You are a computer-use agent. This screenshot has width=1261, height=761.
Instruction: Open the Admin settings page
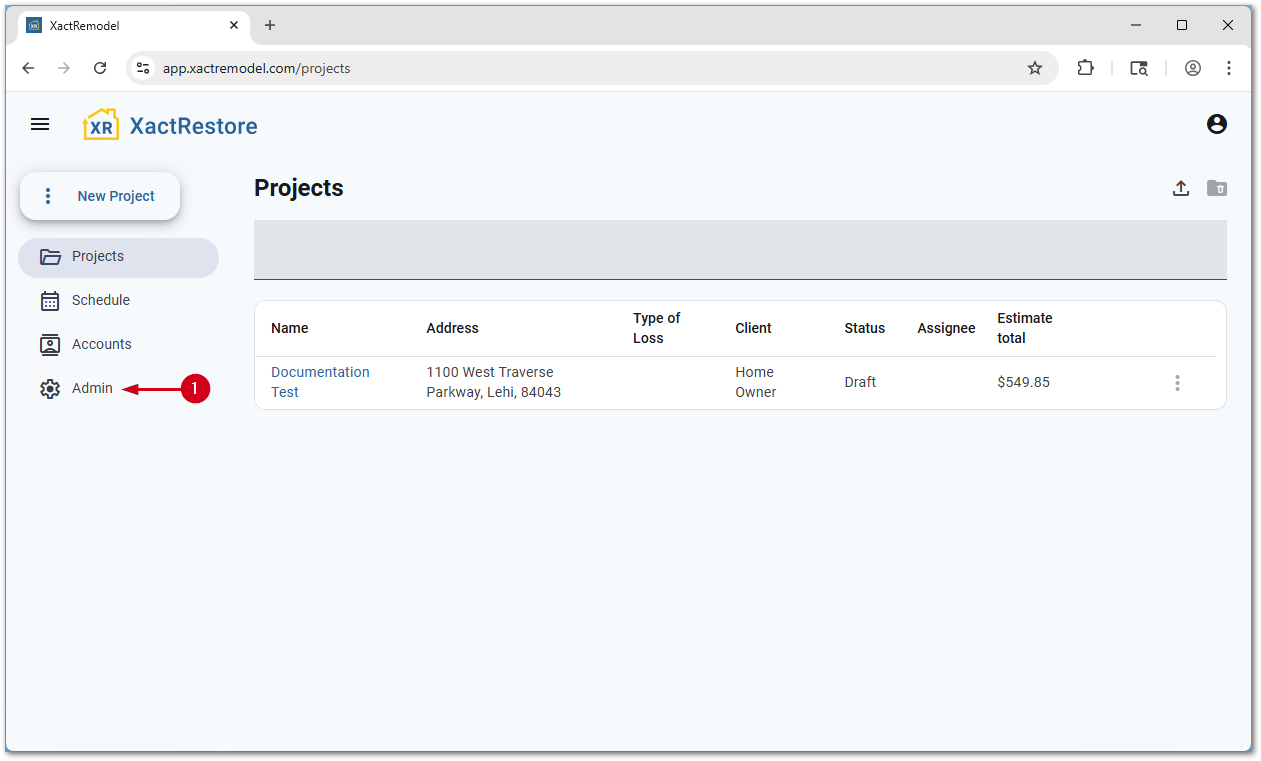click(91, 389)
